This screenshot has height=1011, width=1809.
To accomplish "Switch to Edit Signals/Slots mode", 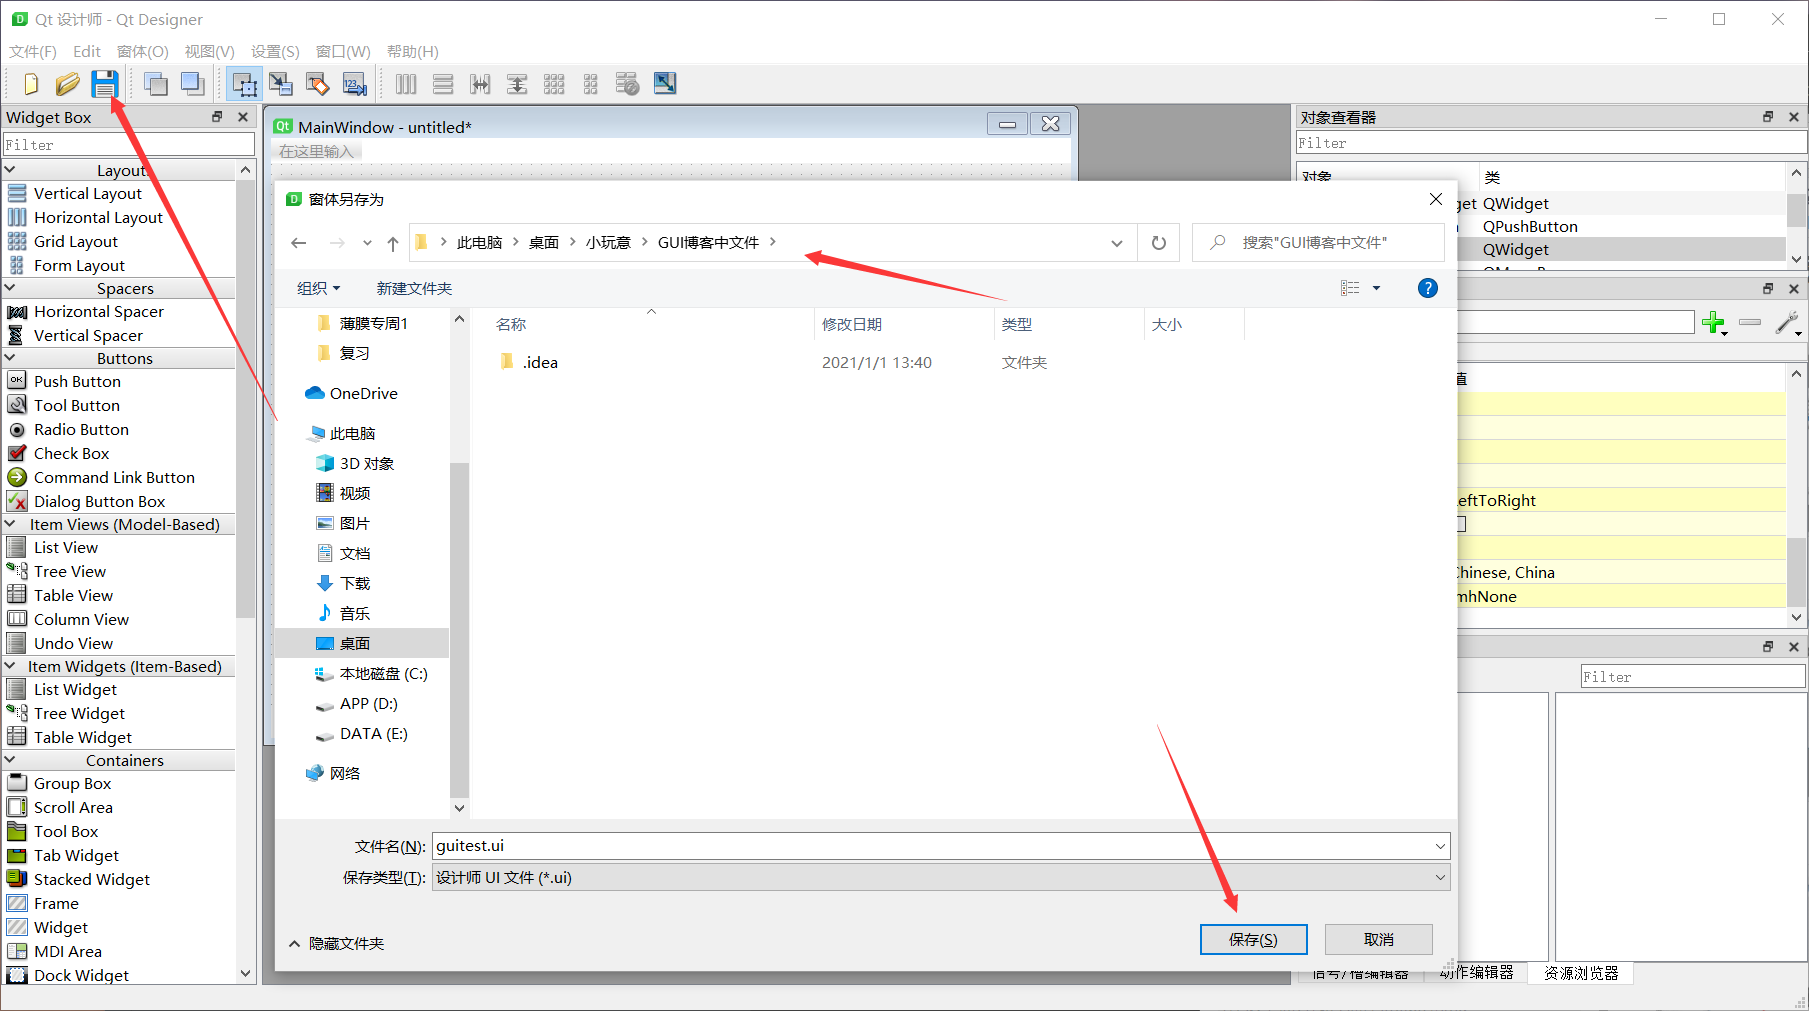I will pyautogui.click(x=281, y=84).
